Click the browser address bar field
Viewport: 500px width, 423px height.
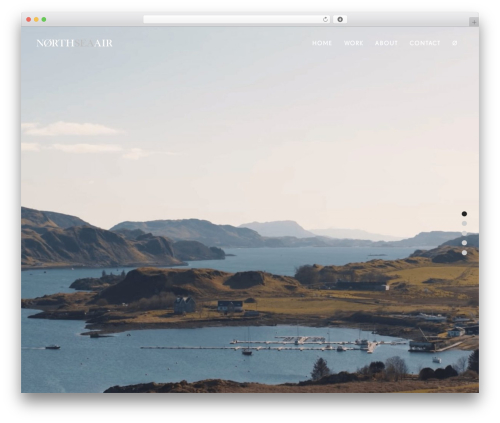236,19
